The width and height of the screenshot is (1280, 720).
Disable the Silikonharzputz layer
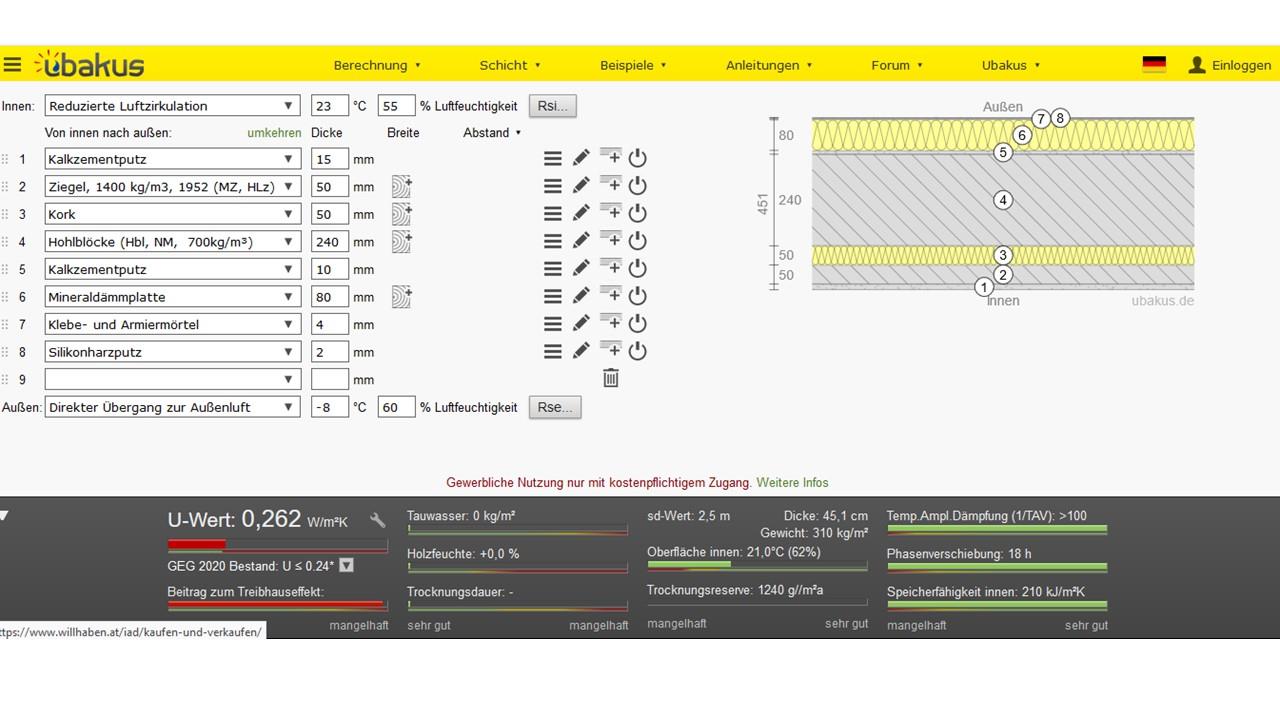click(x=638, y=352)
